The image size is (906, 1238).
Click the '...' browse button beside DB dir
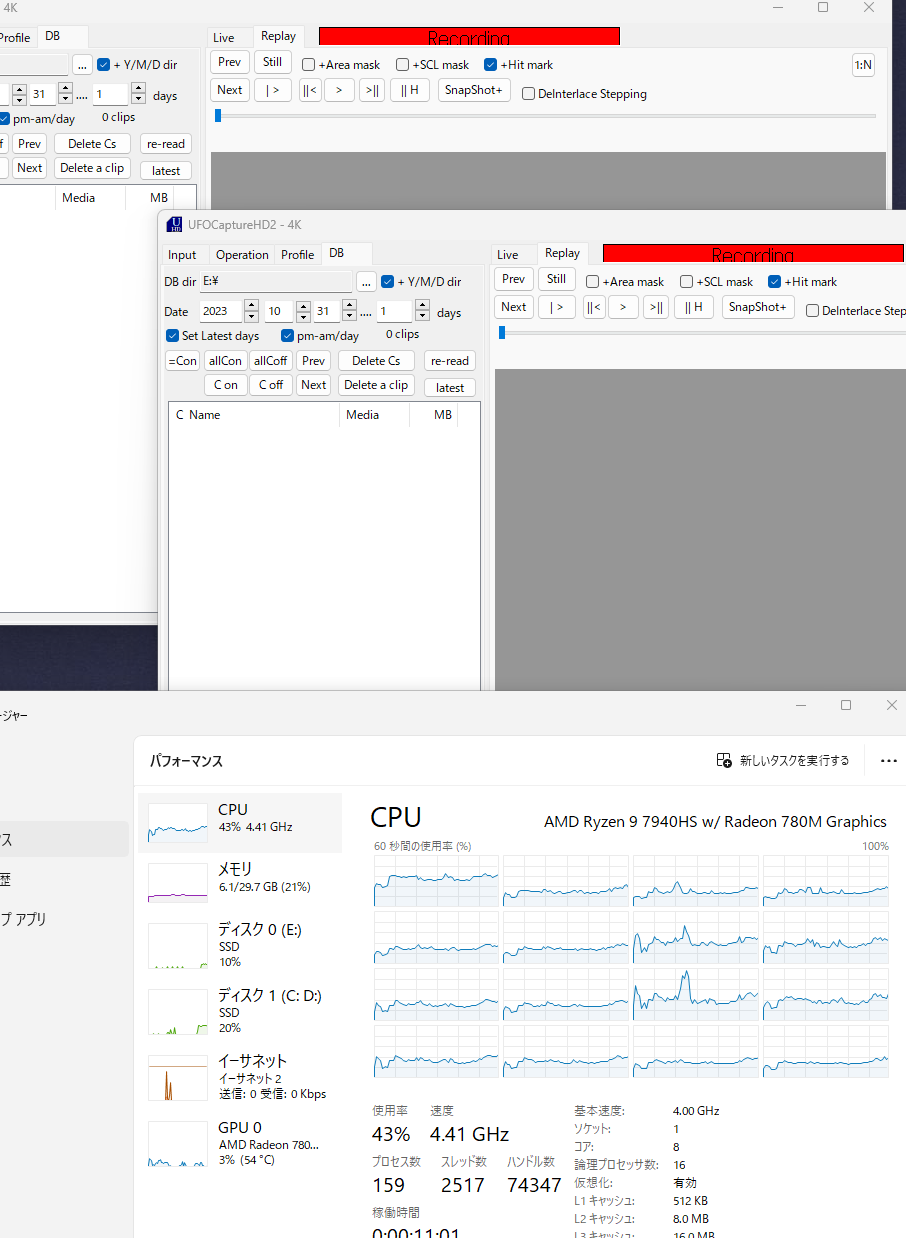[x=366, y=282]
